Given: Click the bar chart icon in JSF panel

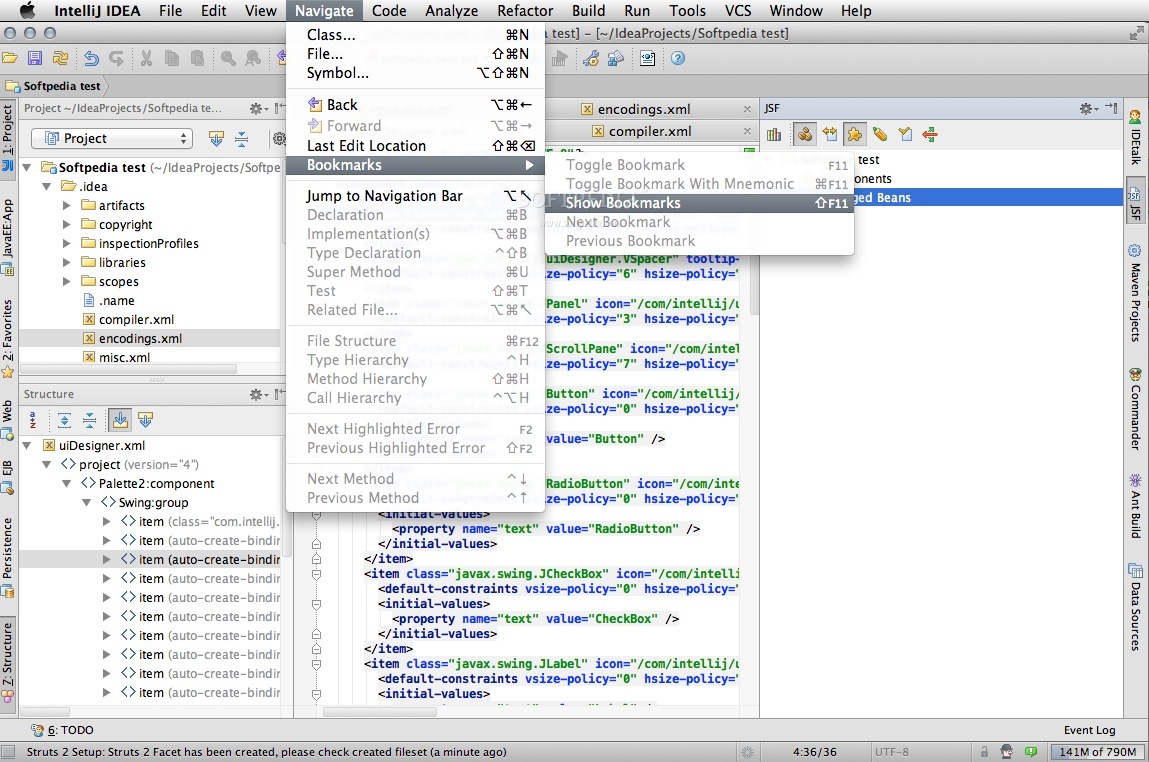Looking at the screenshot, I should [x=774, y=134].
